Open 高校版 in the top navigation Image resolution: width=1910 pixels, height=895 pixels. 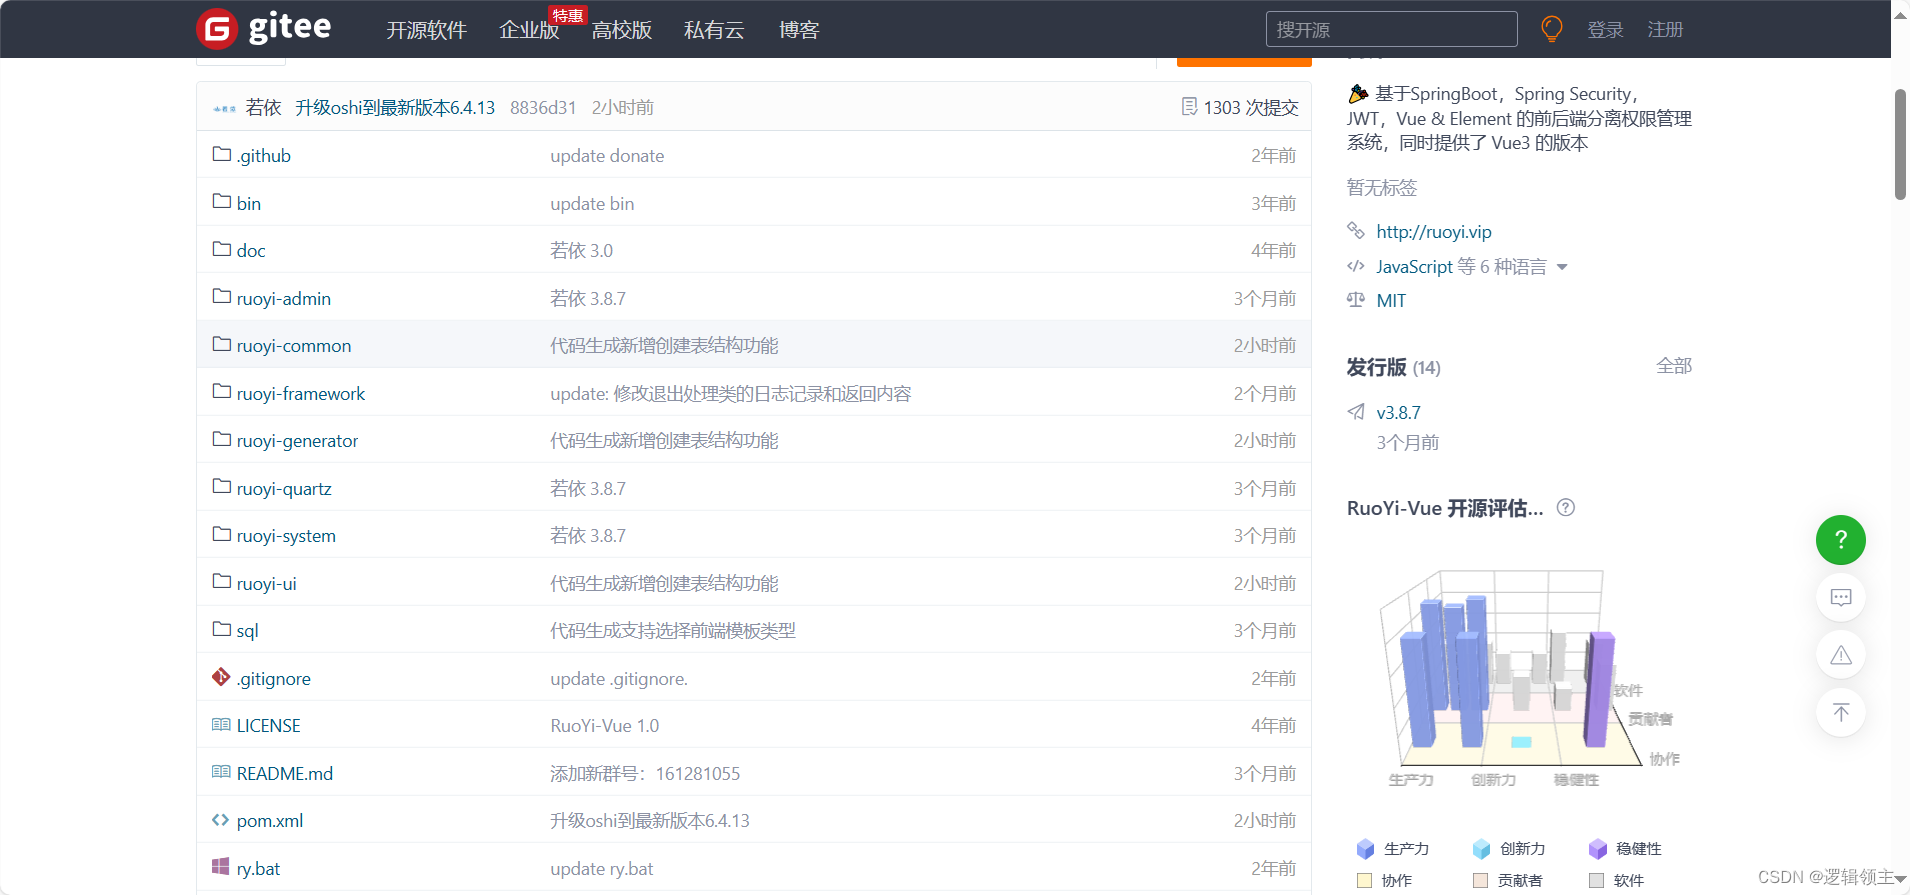(621, 30)
